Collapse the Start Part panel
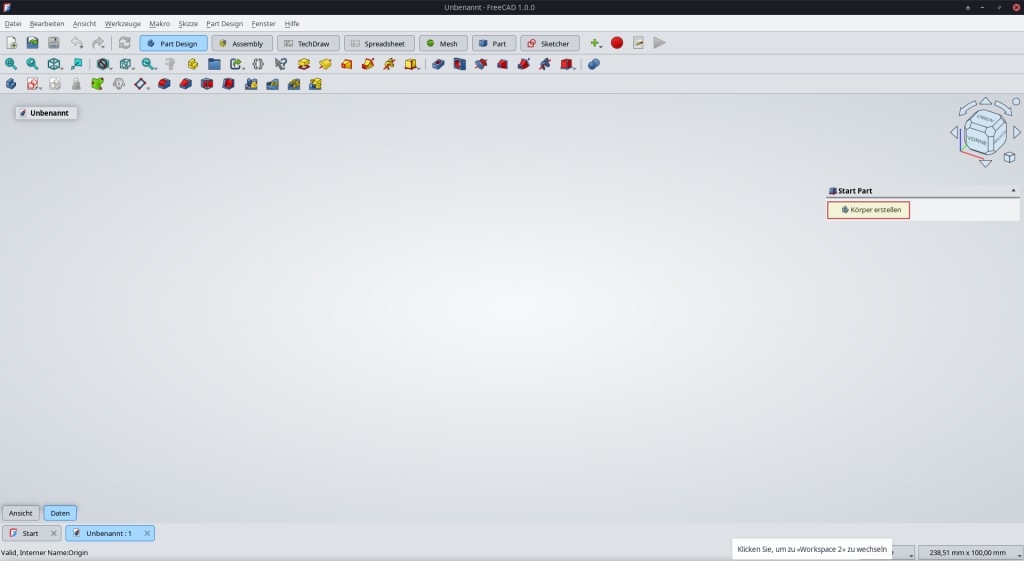 coord(1013,190)
